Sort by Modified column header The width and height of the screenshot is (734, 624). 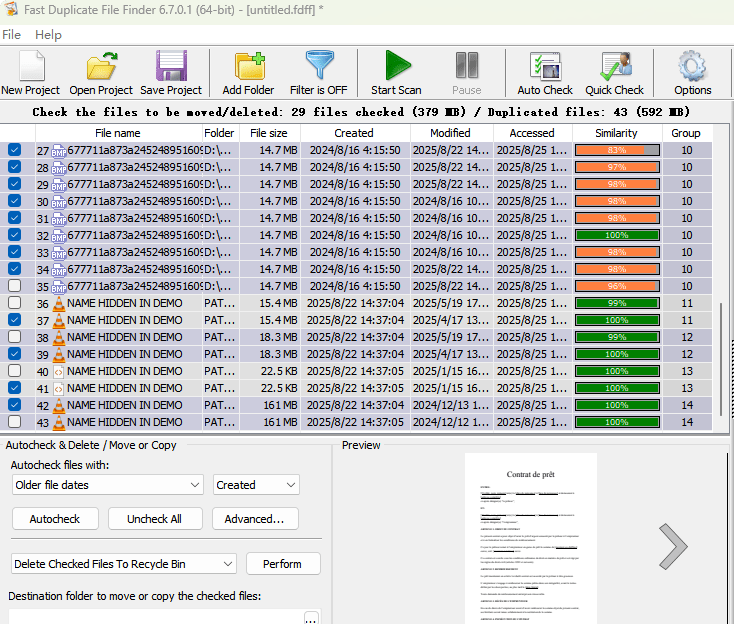(x=451, y=133)
